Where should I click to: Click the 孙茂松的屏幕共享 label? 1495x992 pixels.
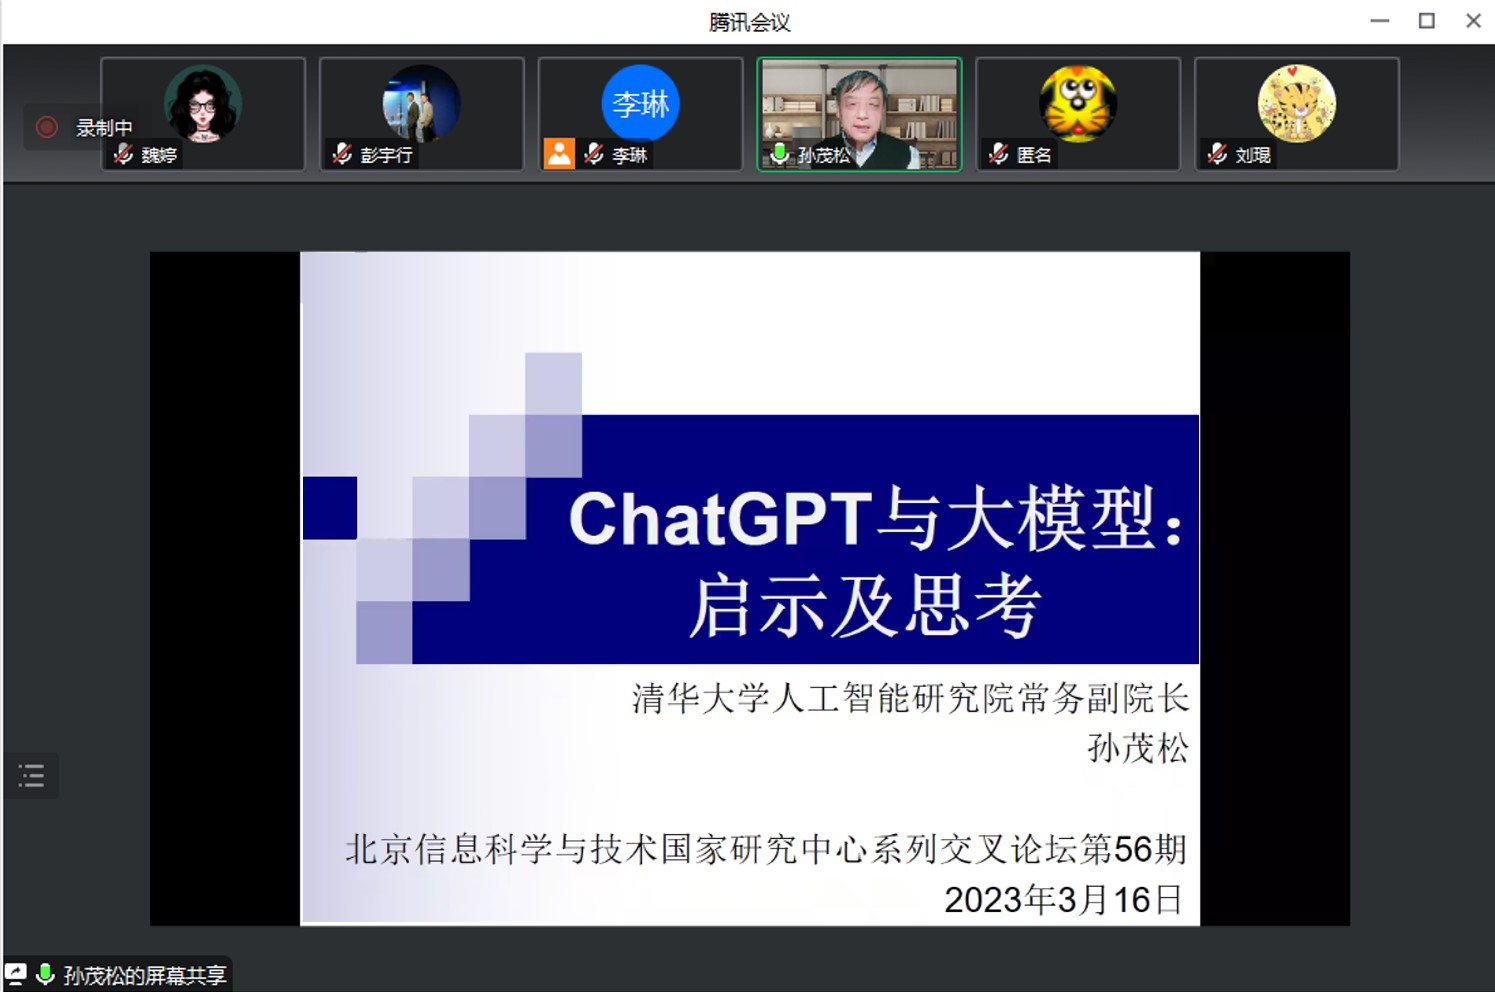pos(145,975)
